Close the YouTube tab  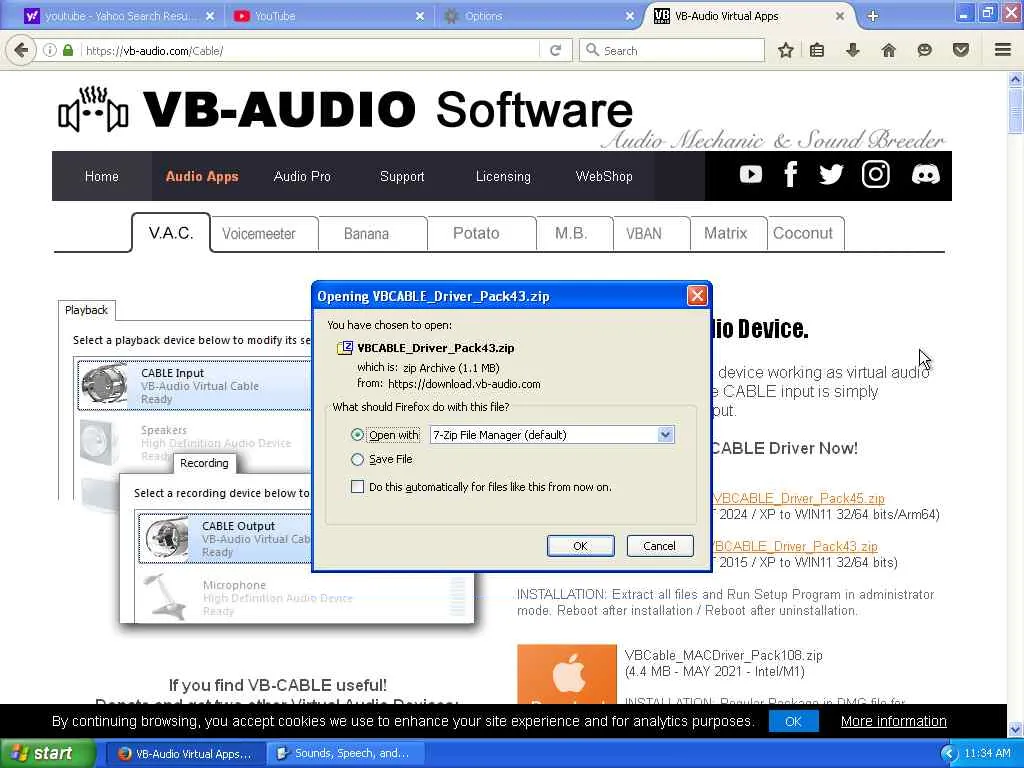[x=420, y=16]
